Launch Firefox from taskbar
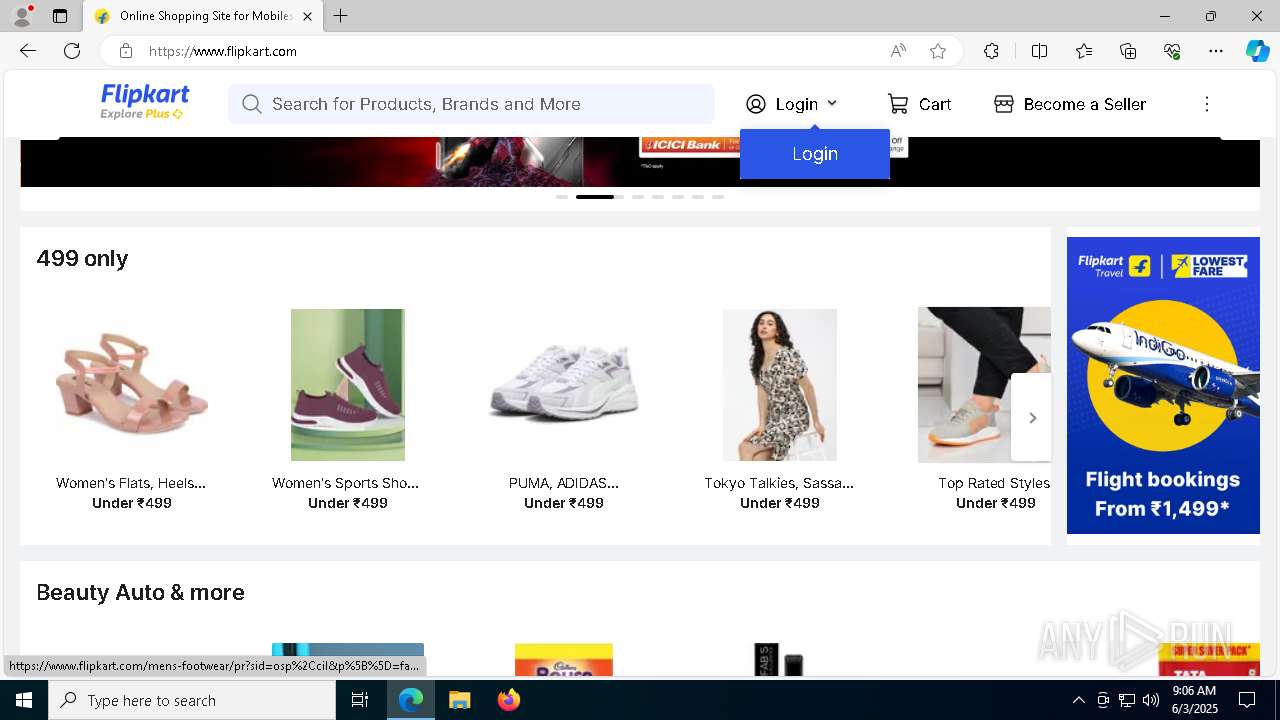The height and width of the screenshot is (720, 1280). [x=509, y=700]
